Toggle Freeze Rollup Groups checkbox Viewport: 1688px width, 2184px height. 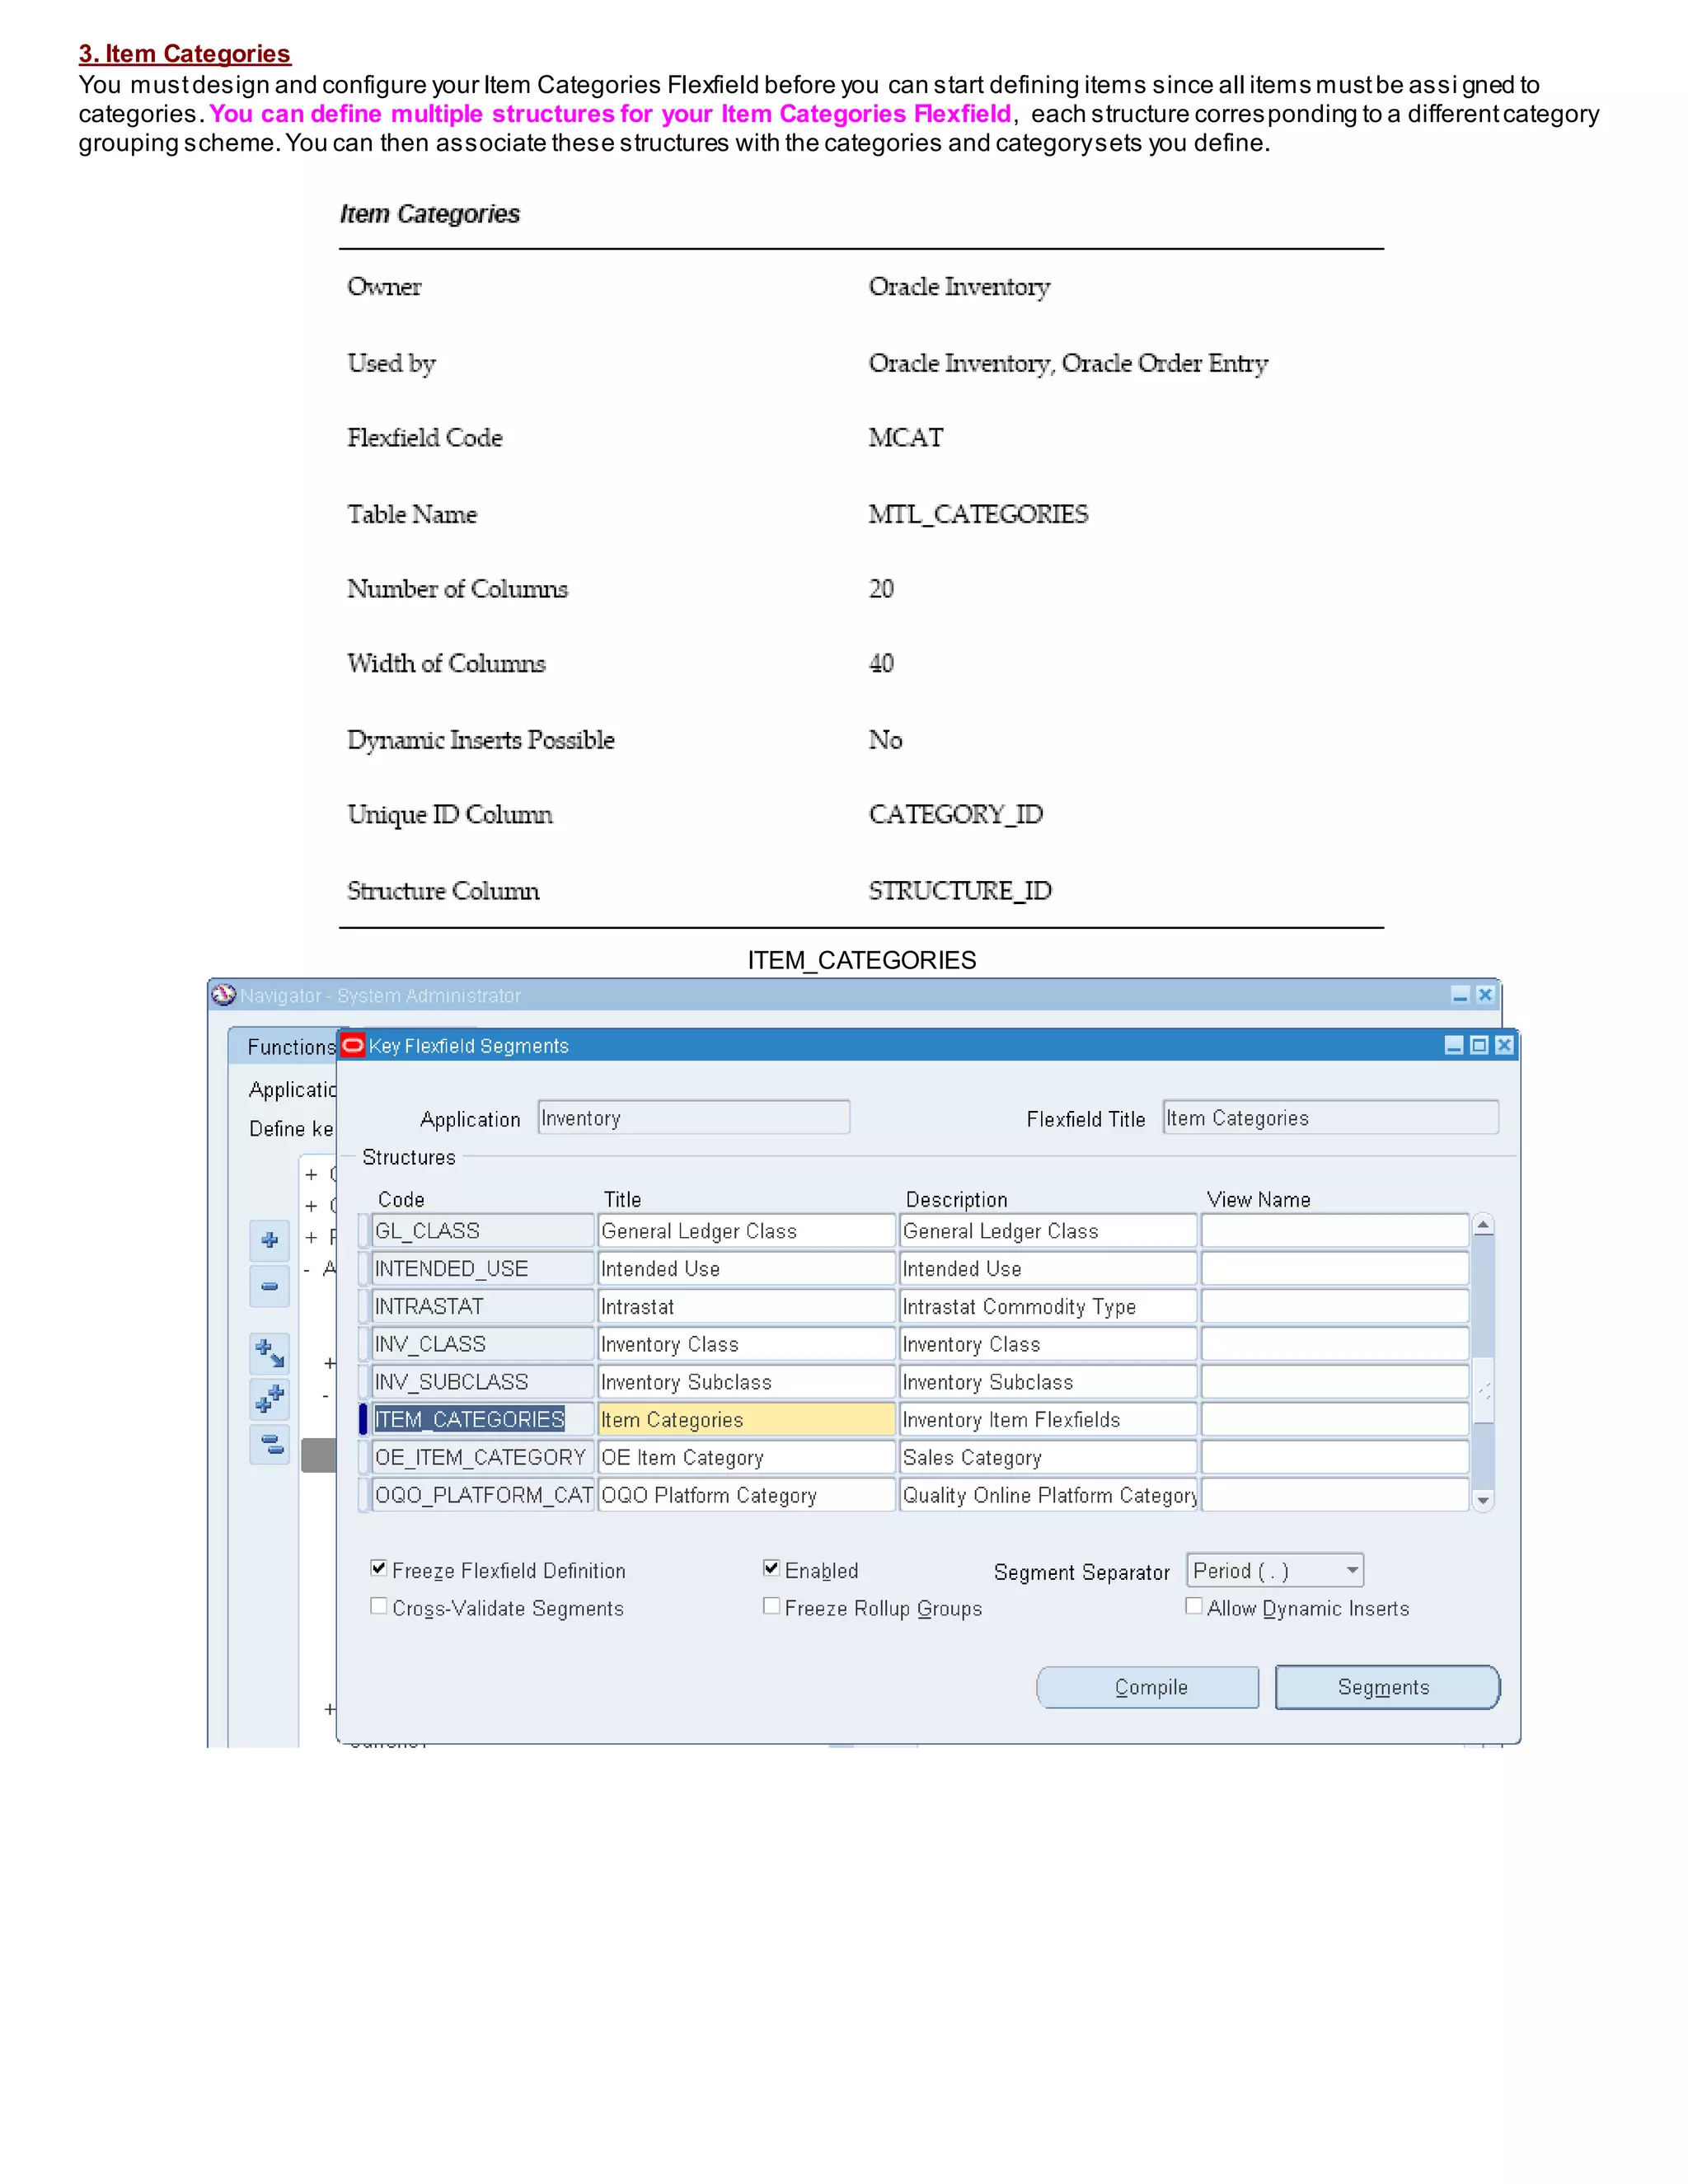tap(771, 1606)
